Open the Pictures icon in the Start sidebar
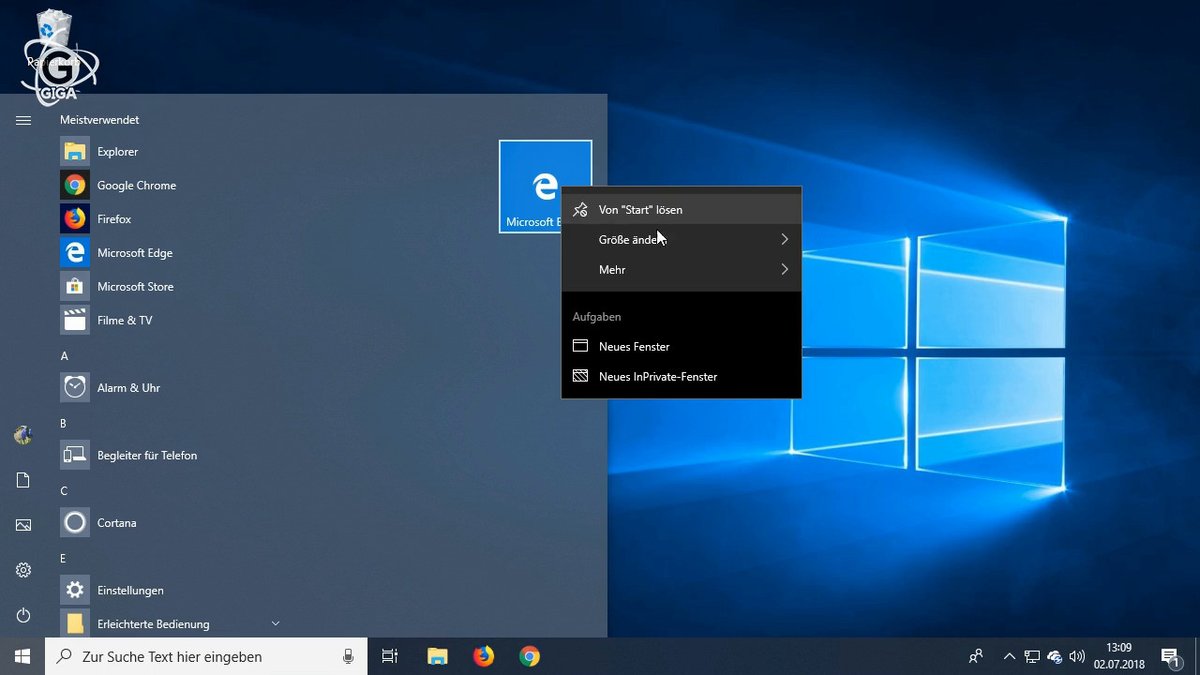 22,524
